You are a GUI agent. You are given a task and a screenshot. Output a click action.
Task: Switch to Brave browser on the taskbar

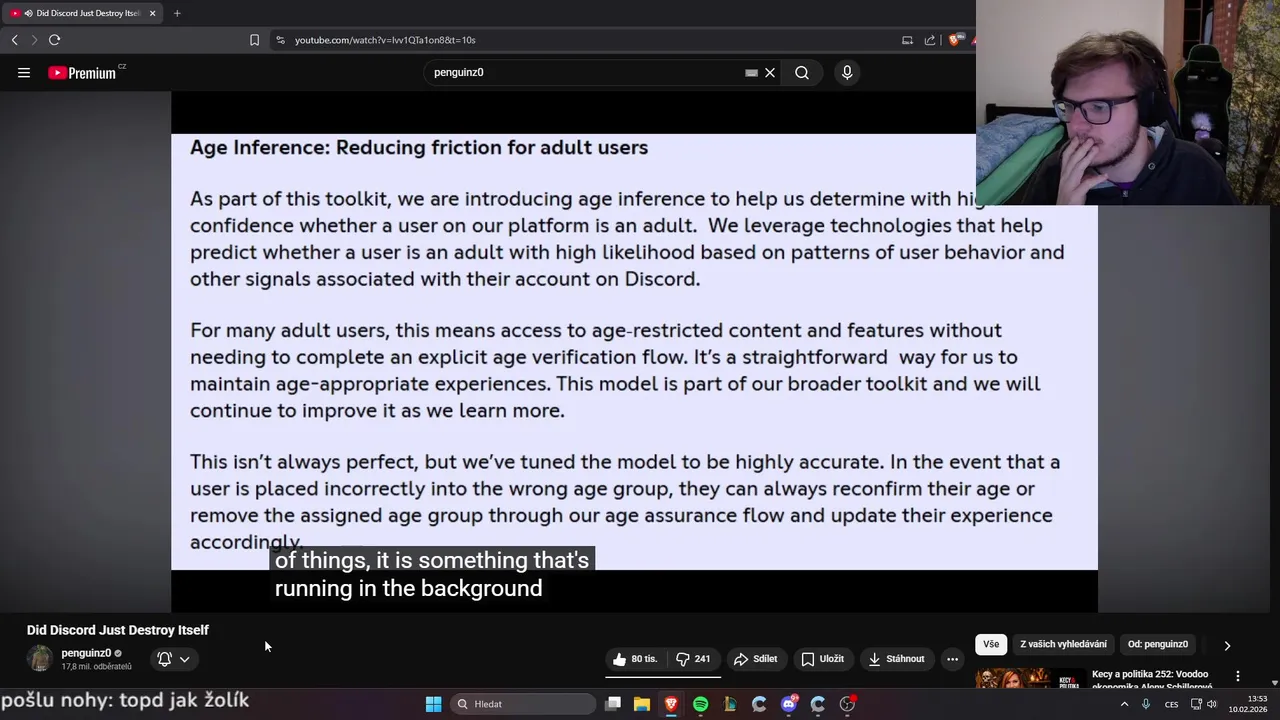coord(671,704)
